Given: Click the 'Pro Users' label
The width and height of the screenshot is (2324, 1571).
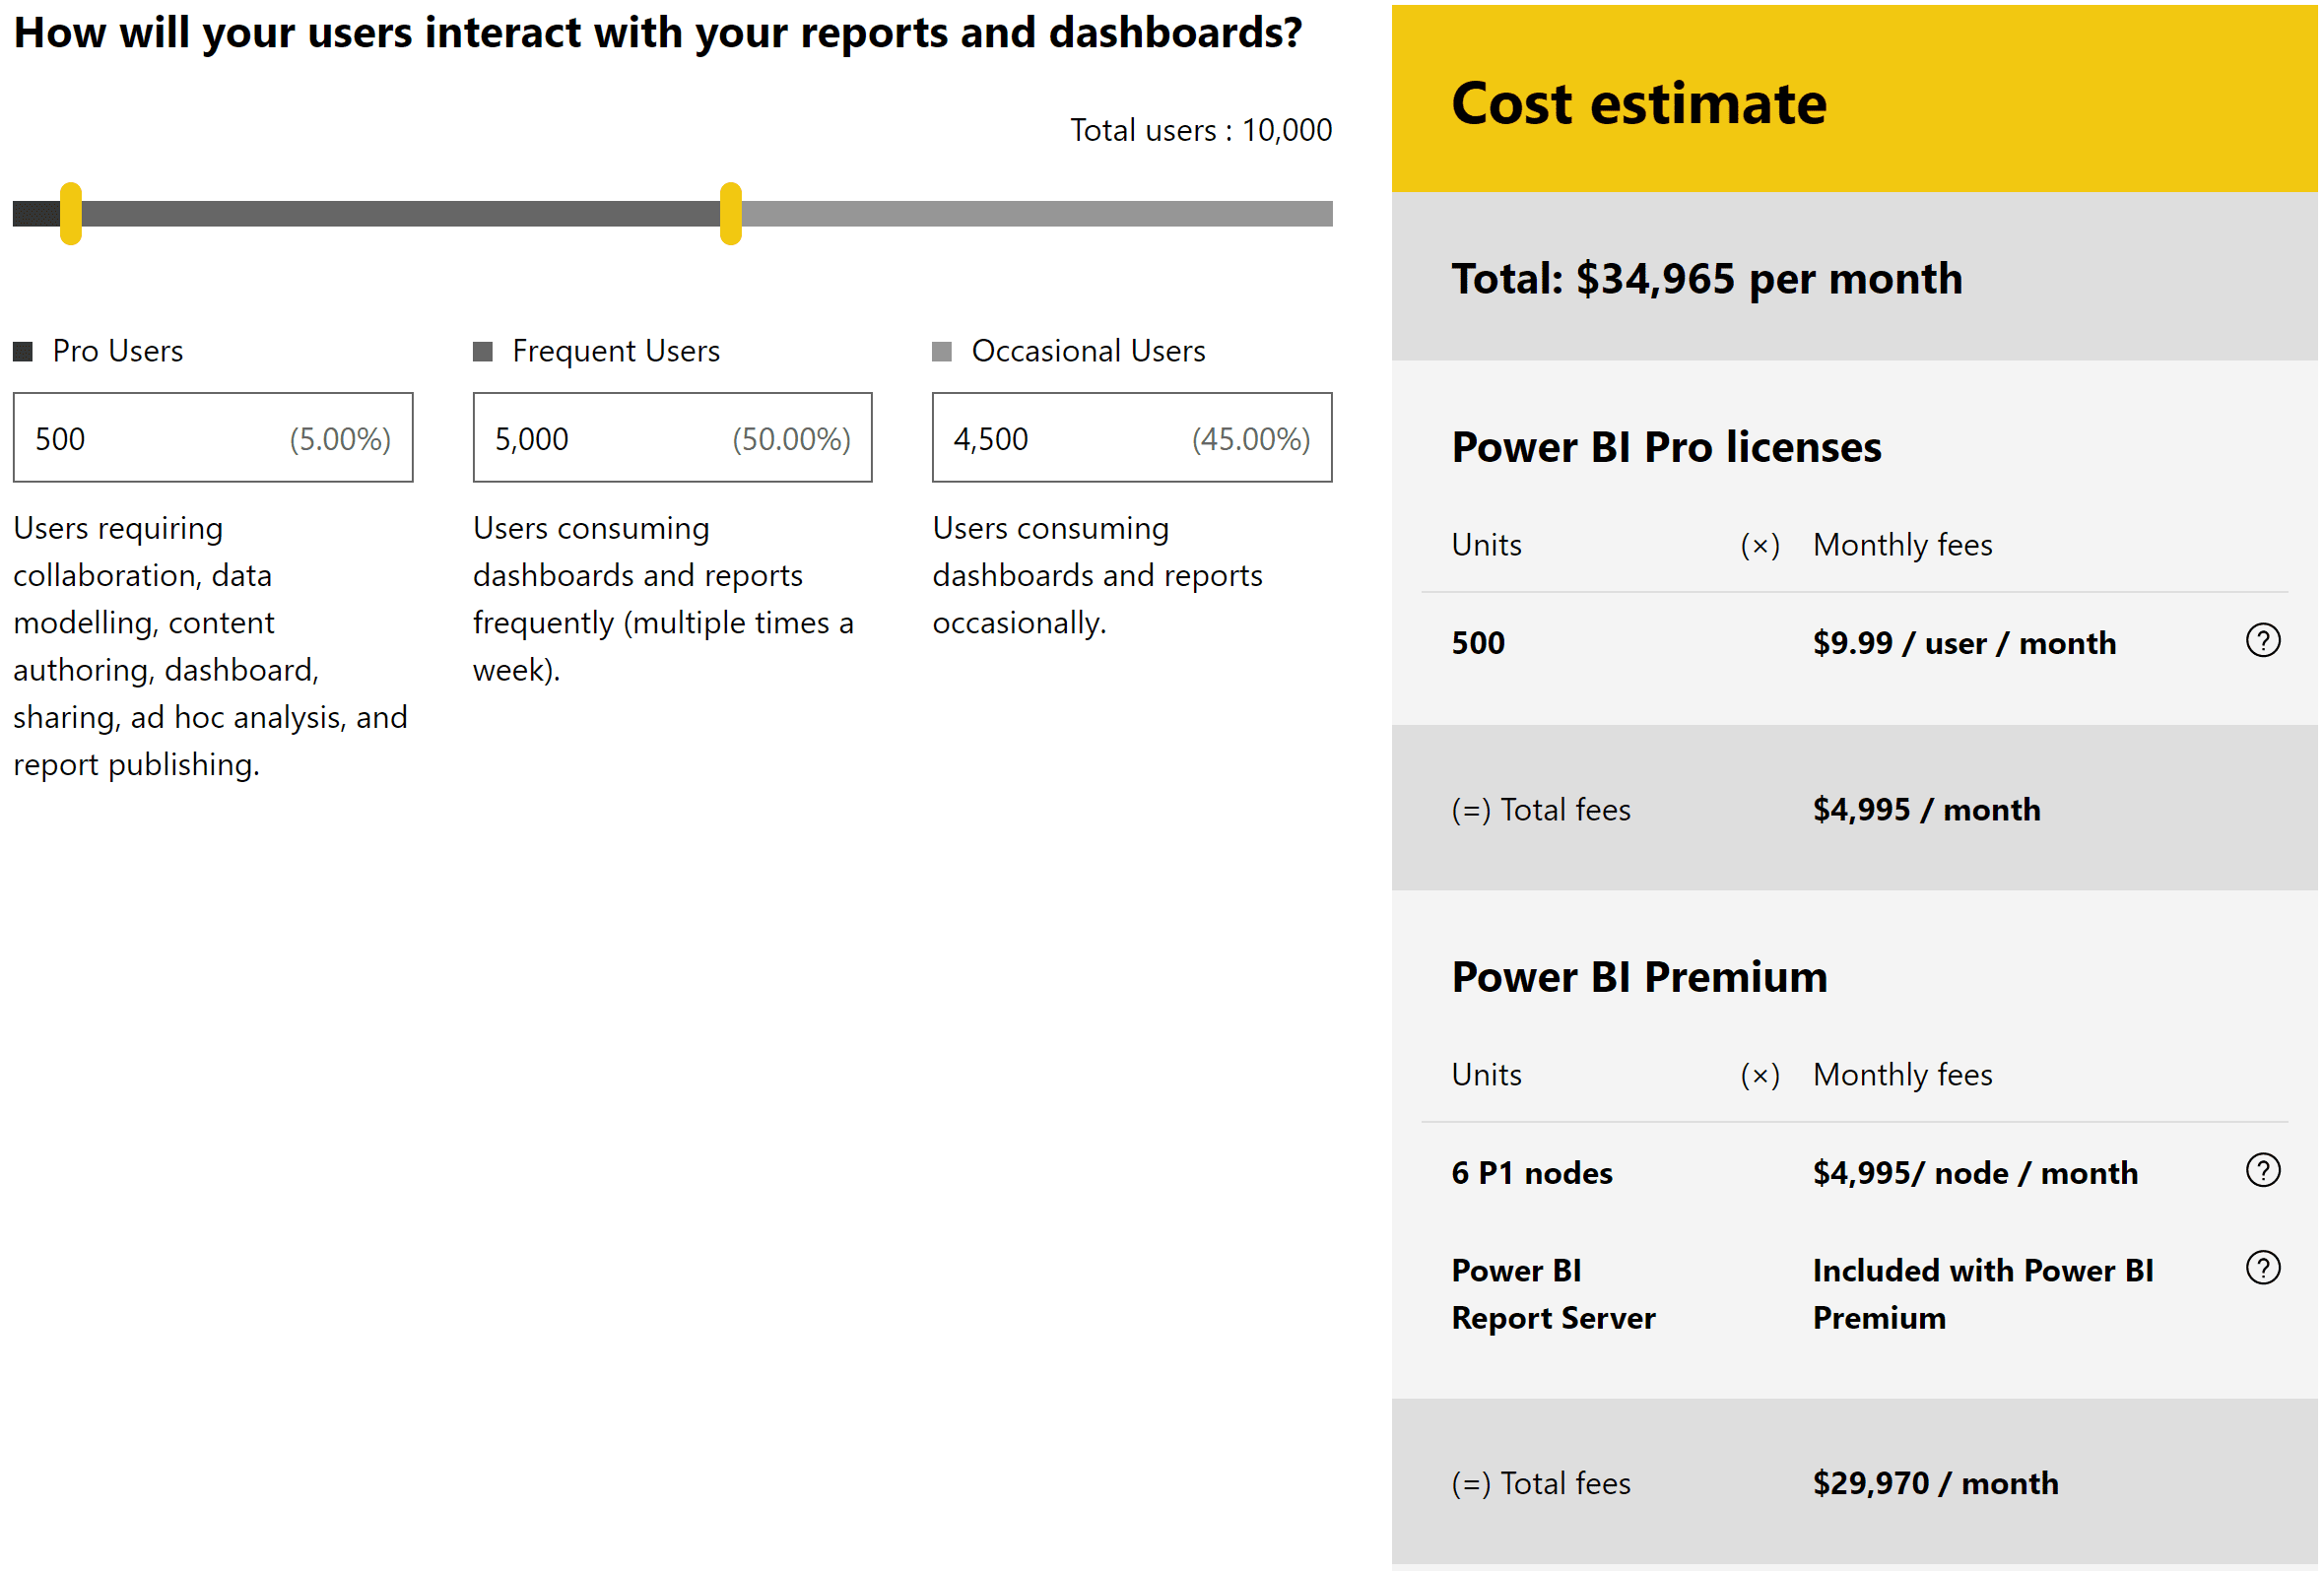Looking at the screenshot, I should click(117, 351).
